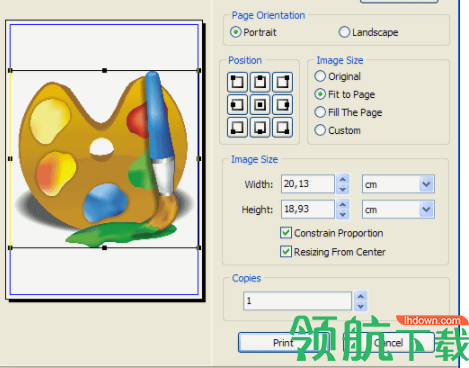
Task: Click left-middle resize handle of preview image
Action: tap(10, 159)
